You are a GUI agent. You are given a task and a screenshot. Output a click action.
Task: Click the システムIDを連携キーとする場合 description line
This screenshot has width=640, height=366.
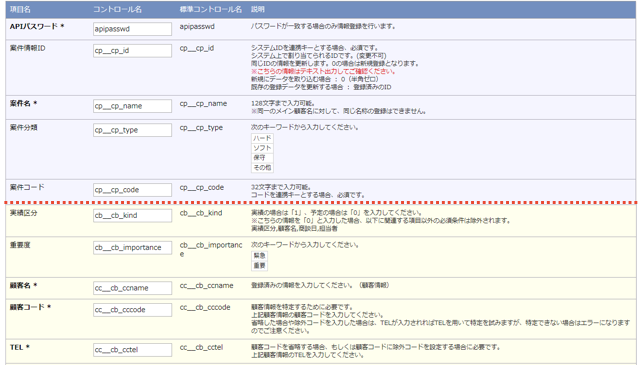click(315, 48)
